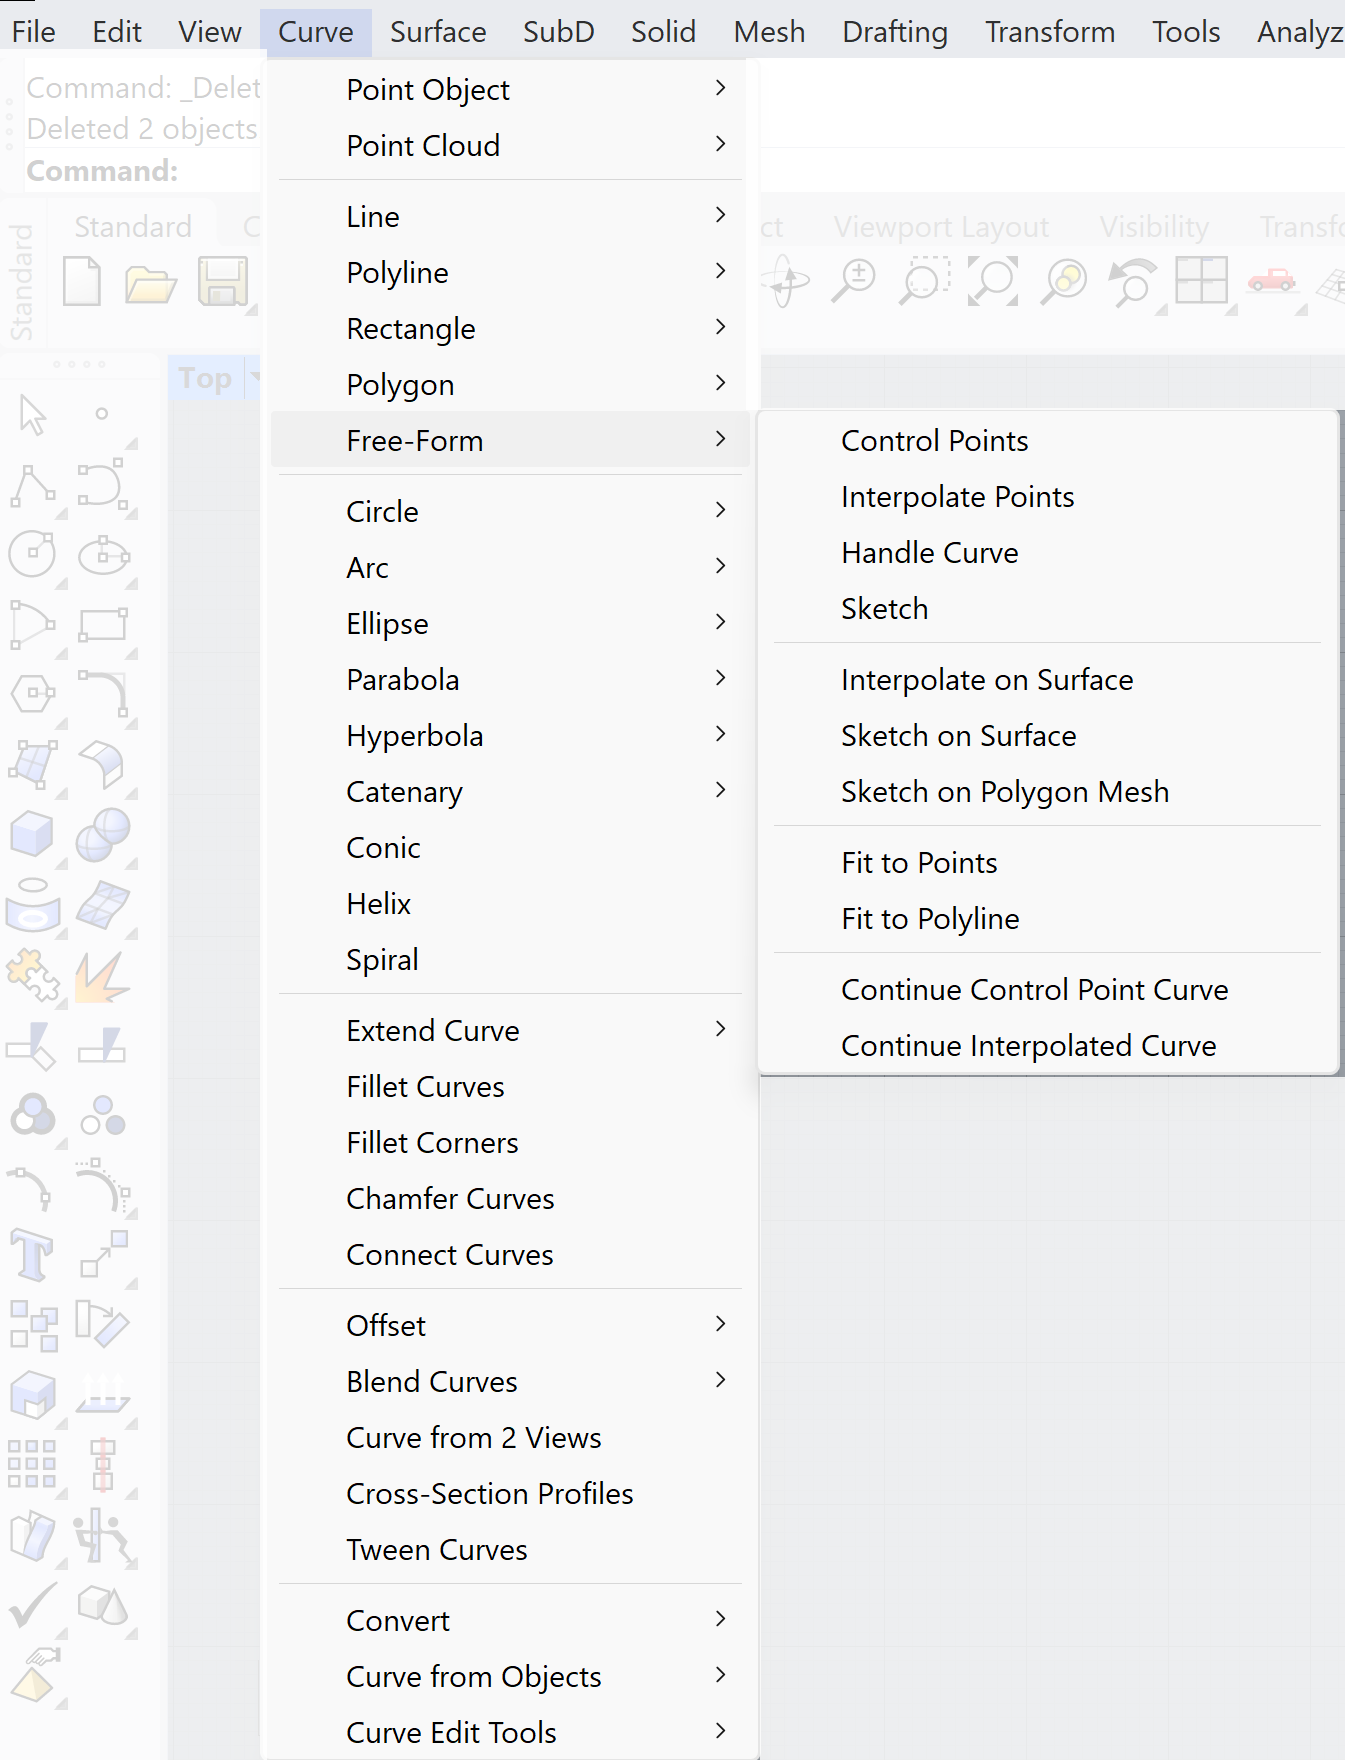
Task: Click the Zoom Extents toolbar icon
Action: click(993, 282)
